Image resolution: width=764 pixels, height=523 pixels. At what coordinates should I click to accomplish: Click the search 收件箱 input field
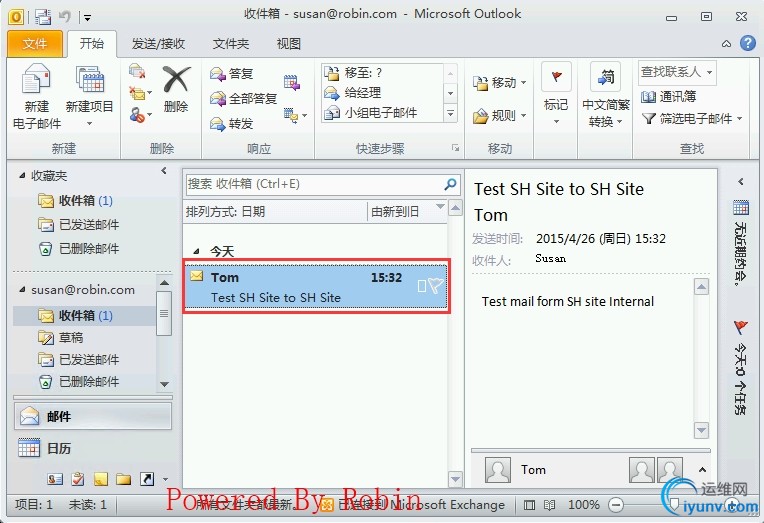pos(314,184)
